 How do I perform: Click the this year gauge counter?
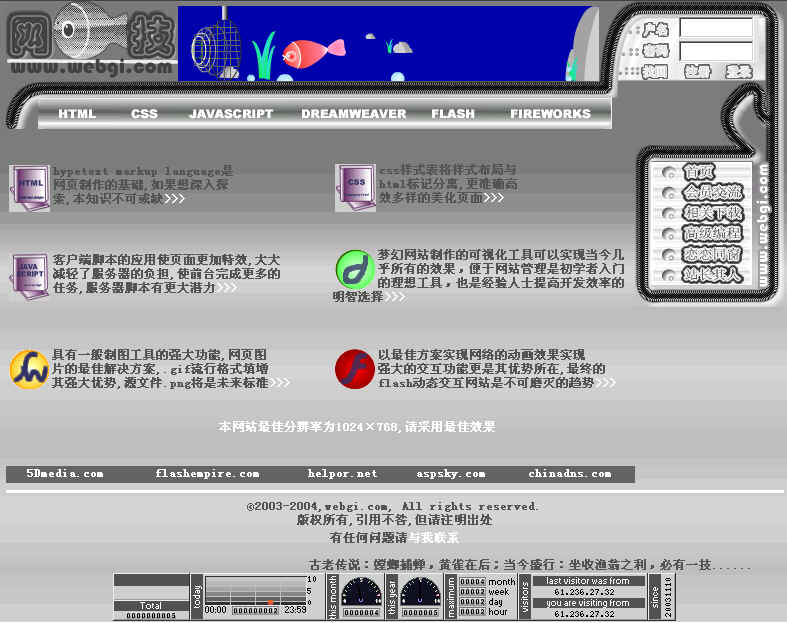[421, 597]
